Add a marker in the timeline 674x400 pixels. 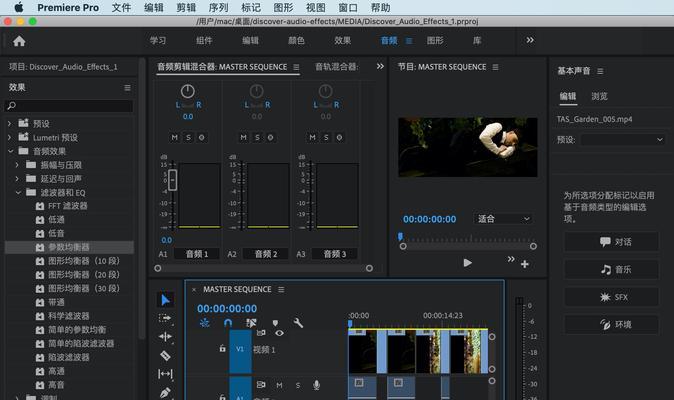click(x=275, y=323)
